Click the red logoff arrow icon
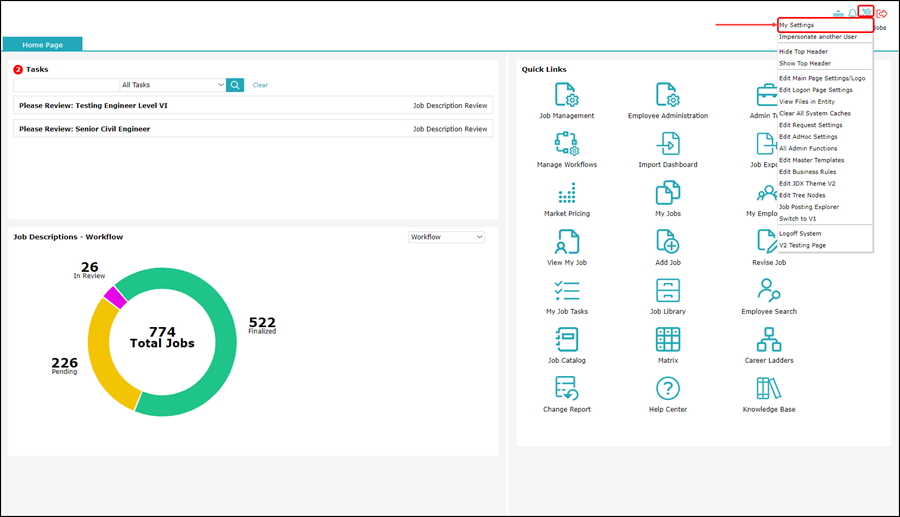The image size is (900, 517). point(882,13)
